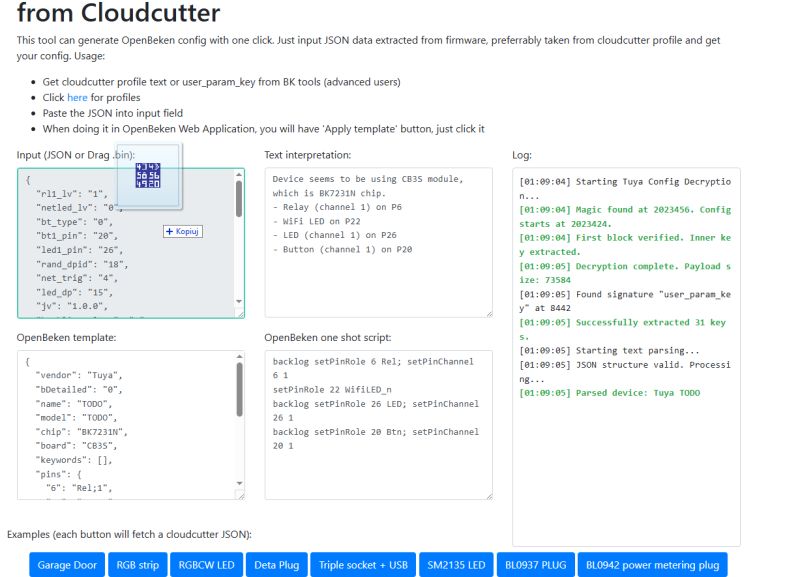
Task: Fetch the RGBCW LED cloudcutter JSON
Action: pyautogui.click(x=205, y=564)
